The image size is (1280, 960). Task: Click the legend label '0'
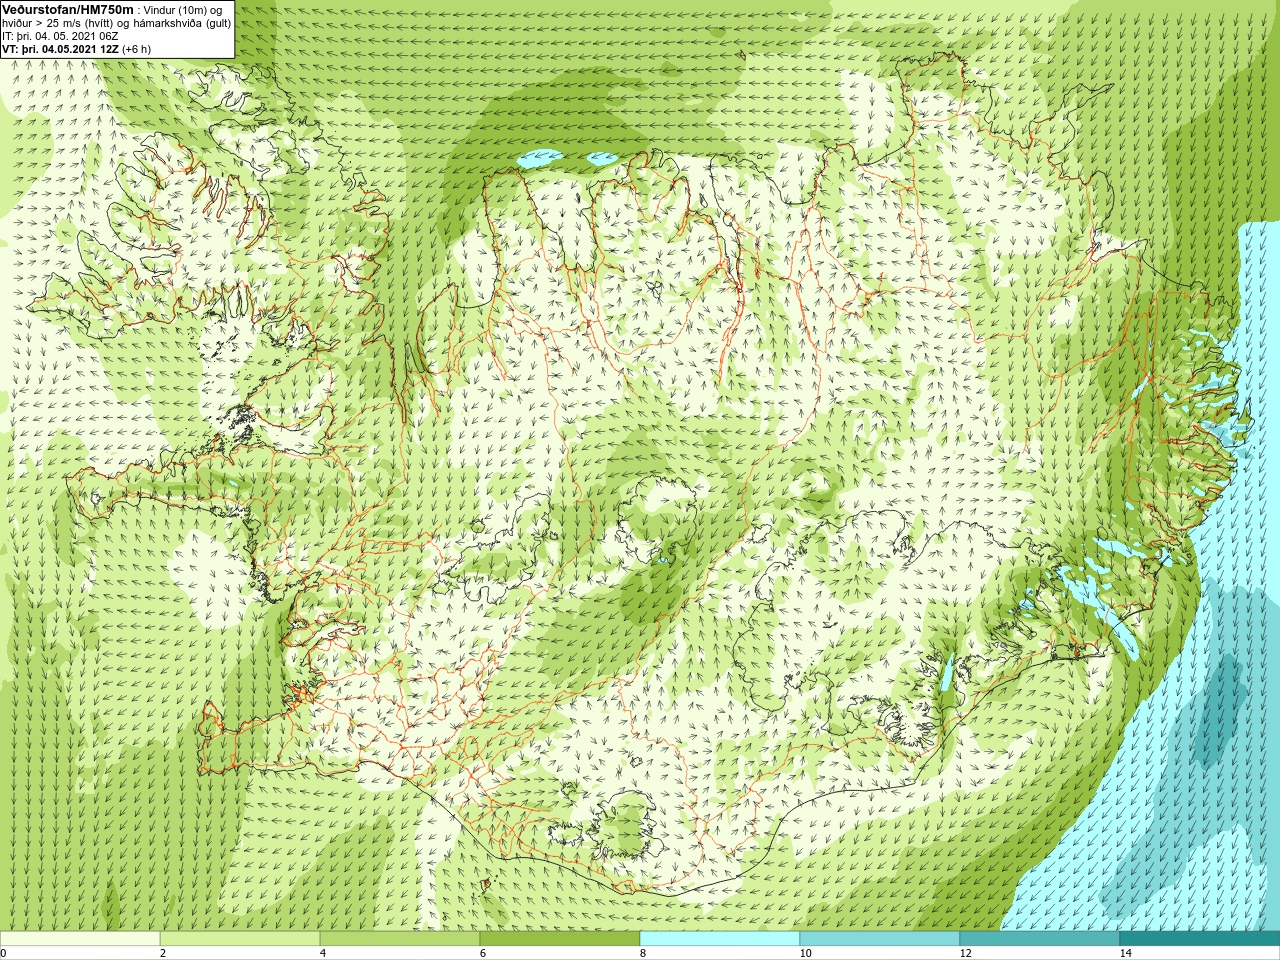[x=3, y=953]
